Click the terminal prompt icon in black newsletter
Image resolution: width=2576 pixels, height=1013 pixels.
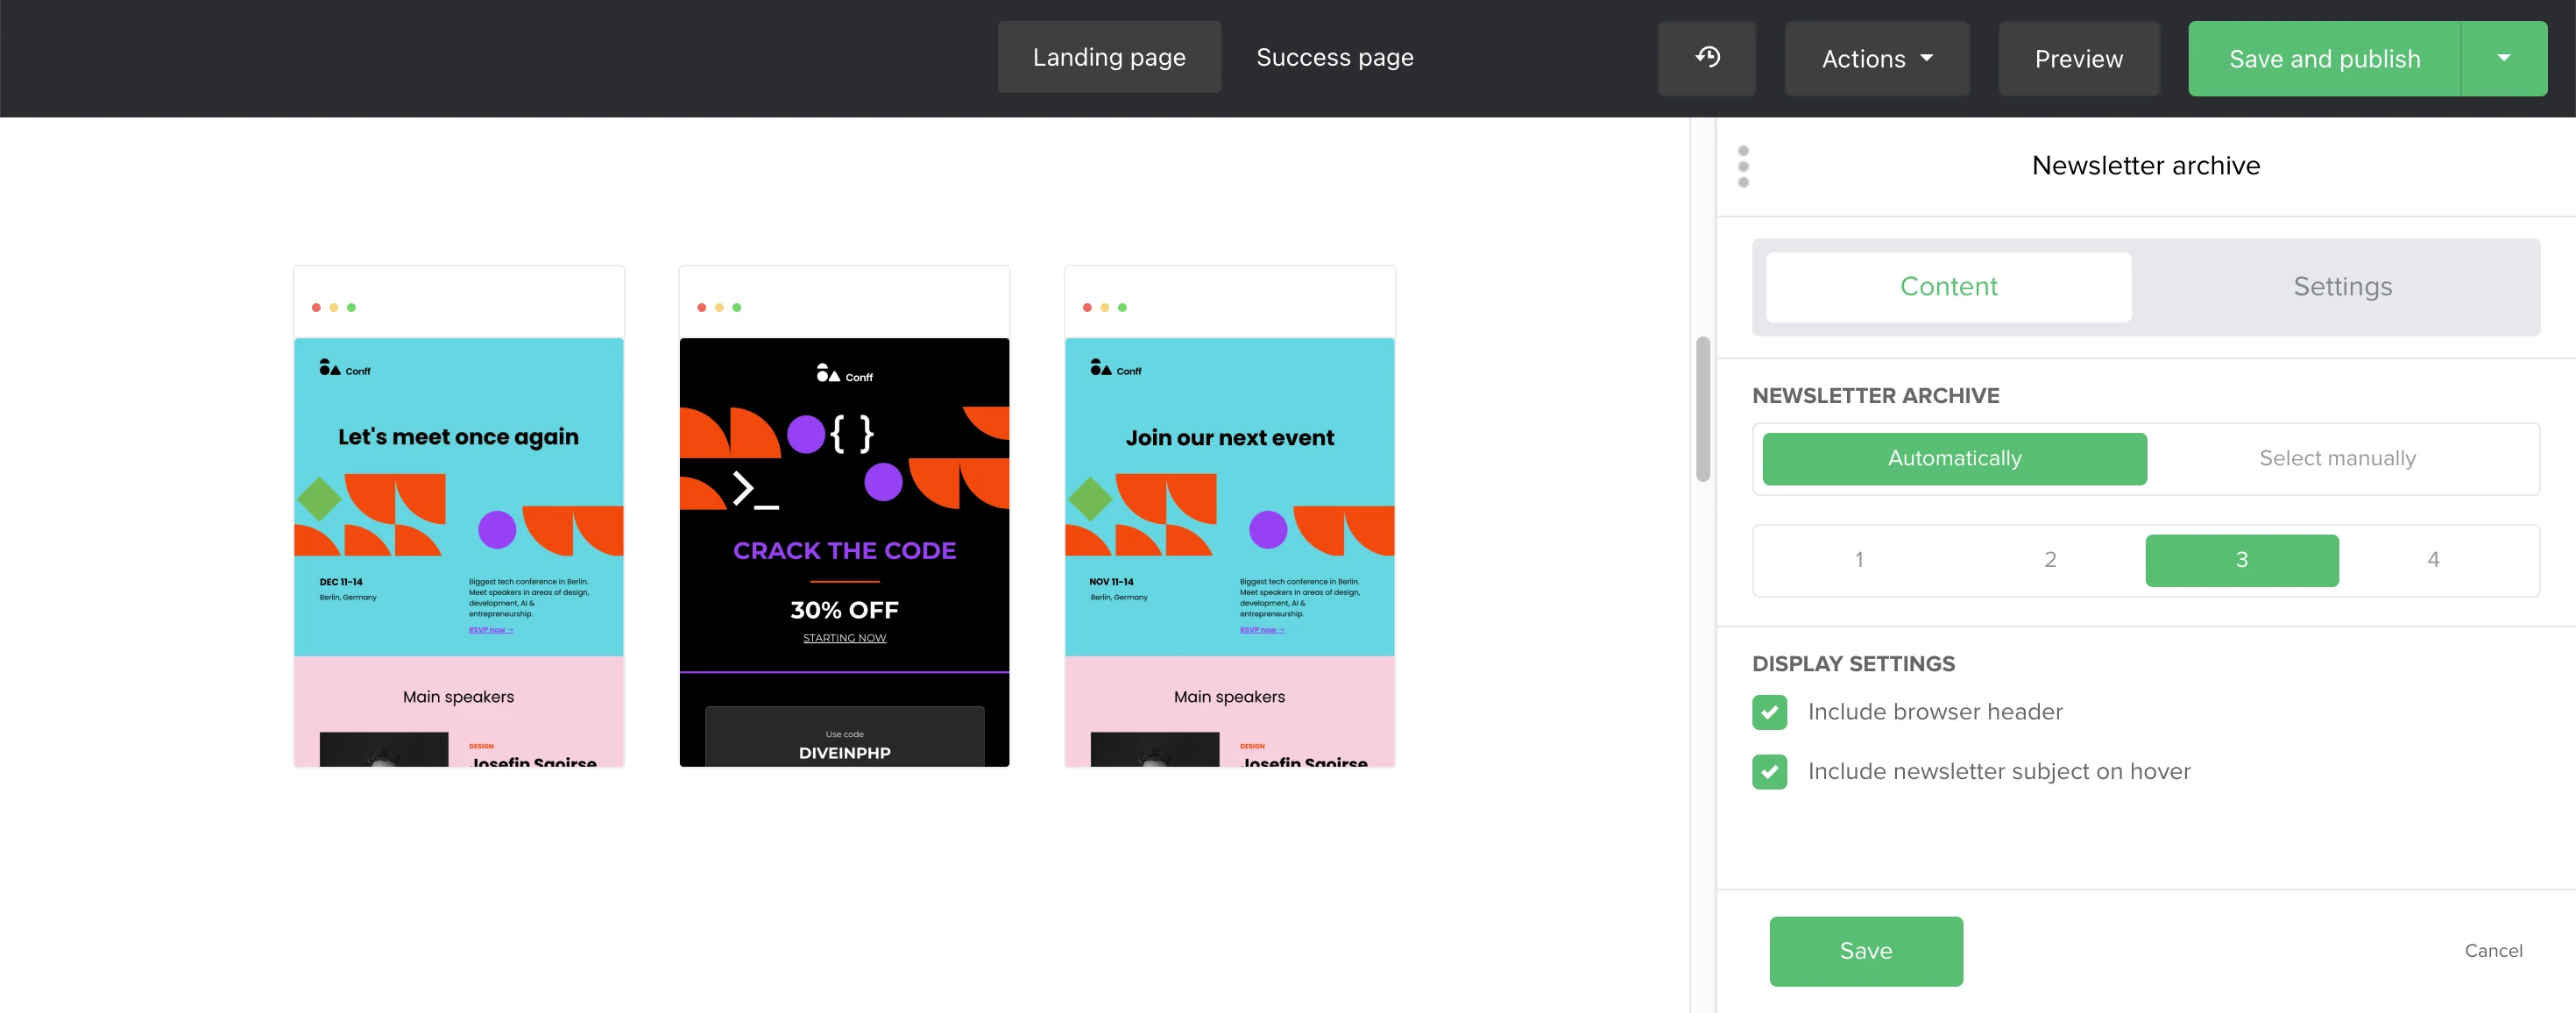pos(754,489)
